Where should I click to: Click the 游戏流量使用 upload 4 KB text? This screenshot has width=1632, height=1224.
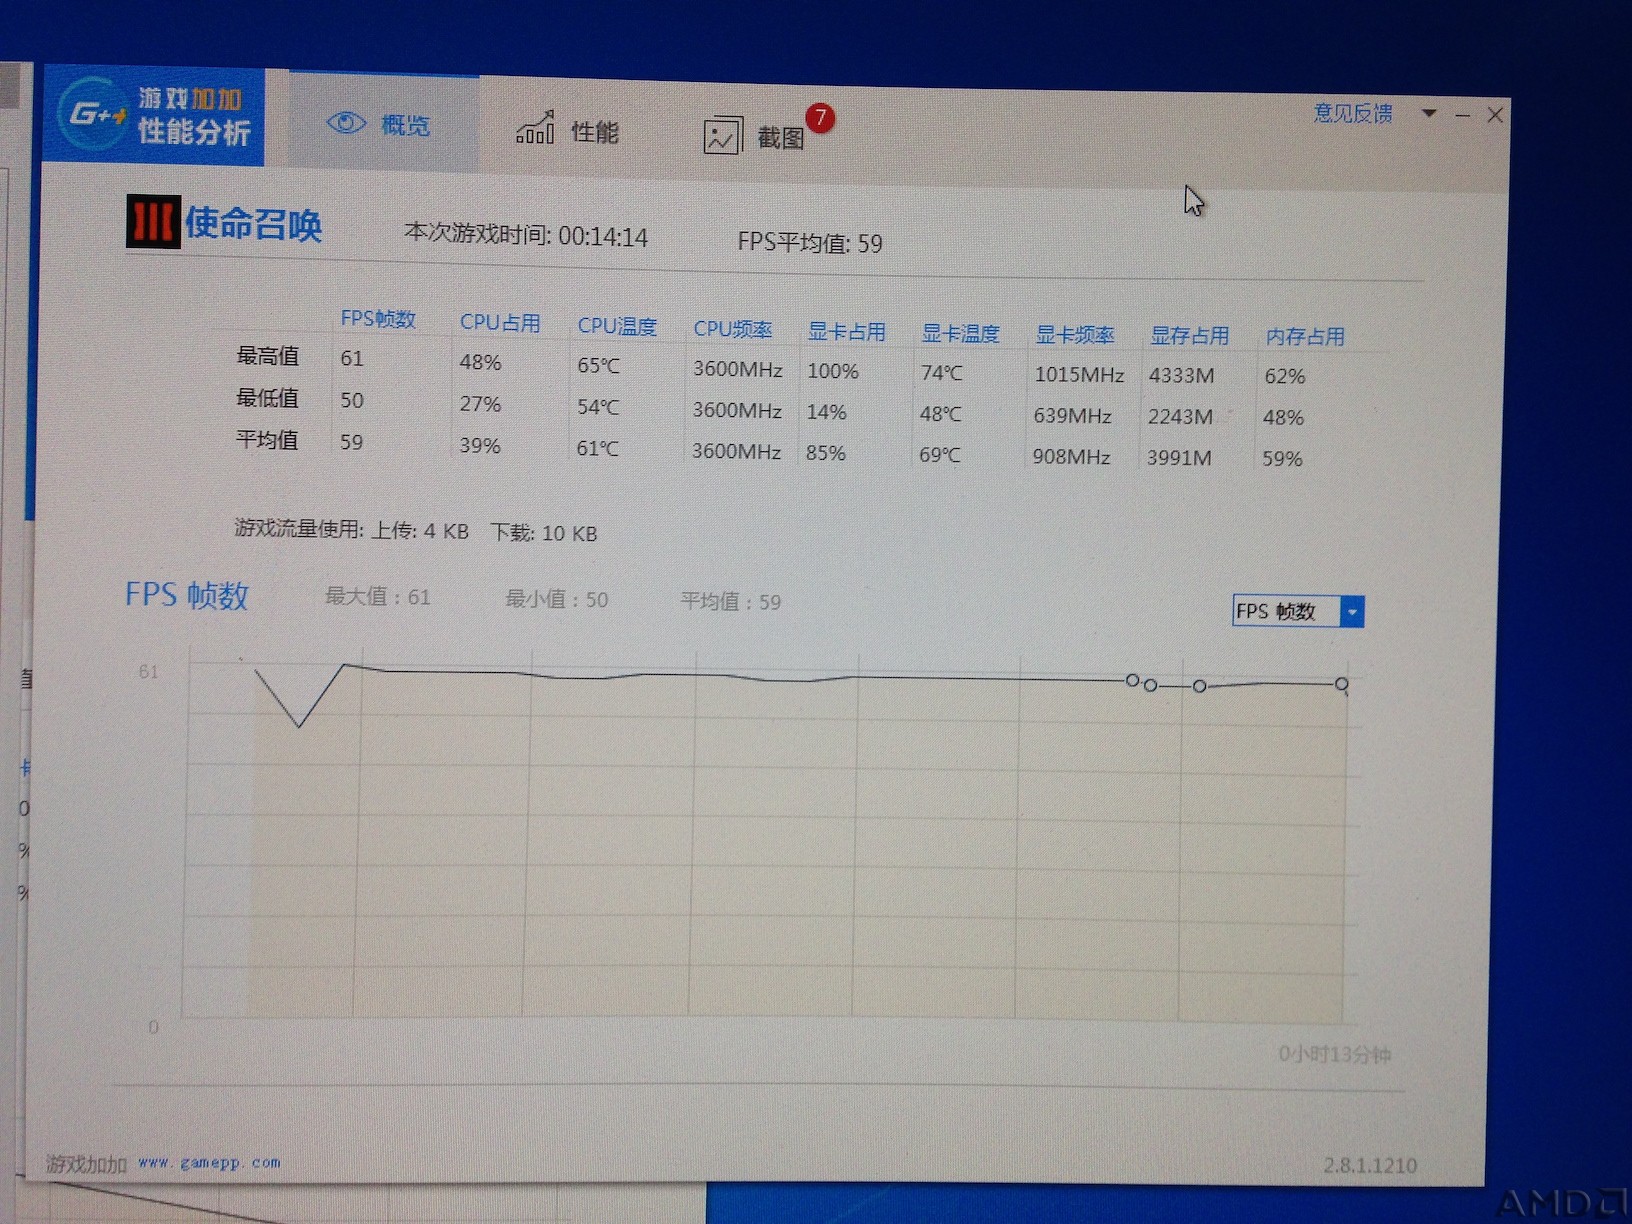click(x=351, y=529)
